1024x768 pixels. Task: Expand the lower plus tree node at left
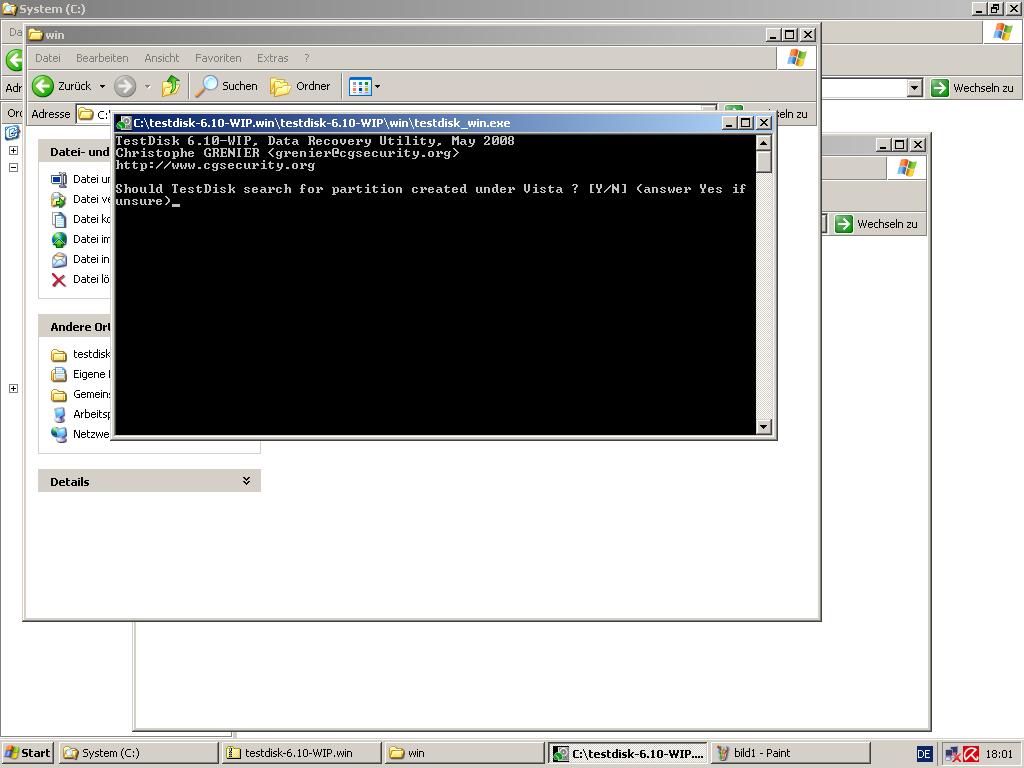pos(13,389)
